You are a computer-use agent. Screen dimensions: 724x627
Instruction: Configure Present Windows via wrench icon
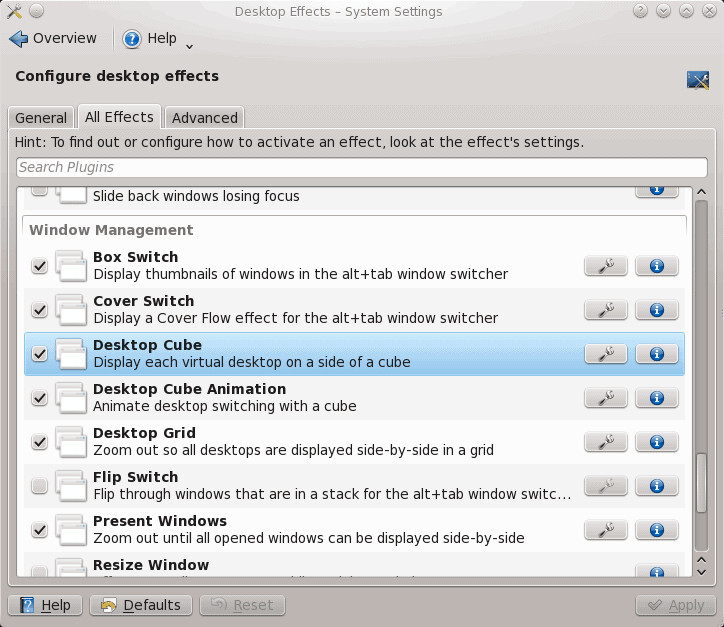tap(605, 530)
